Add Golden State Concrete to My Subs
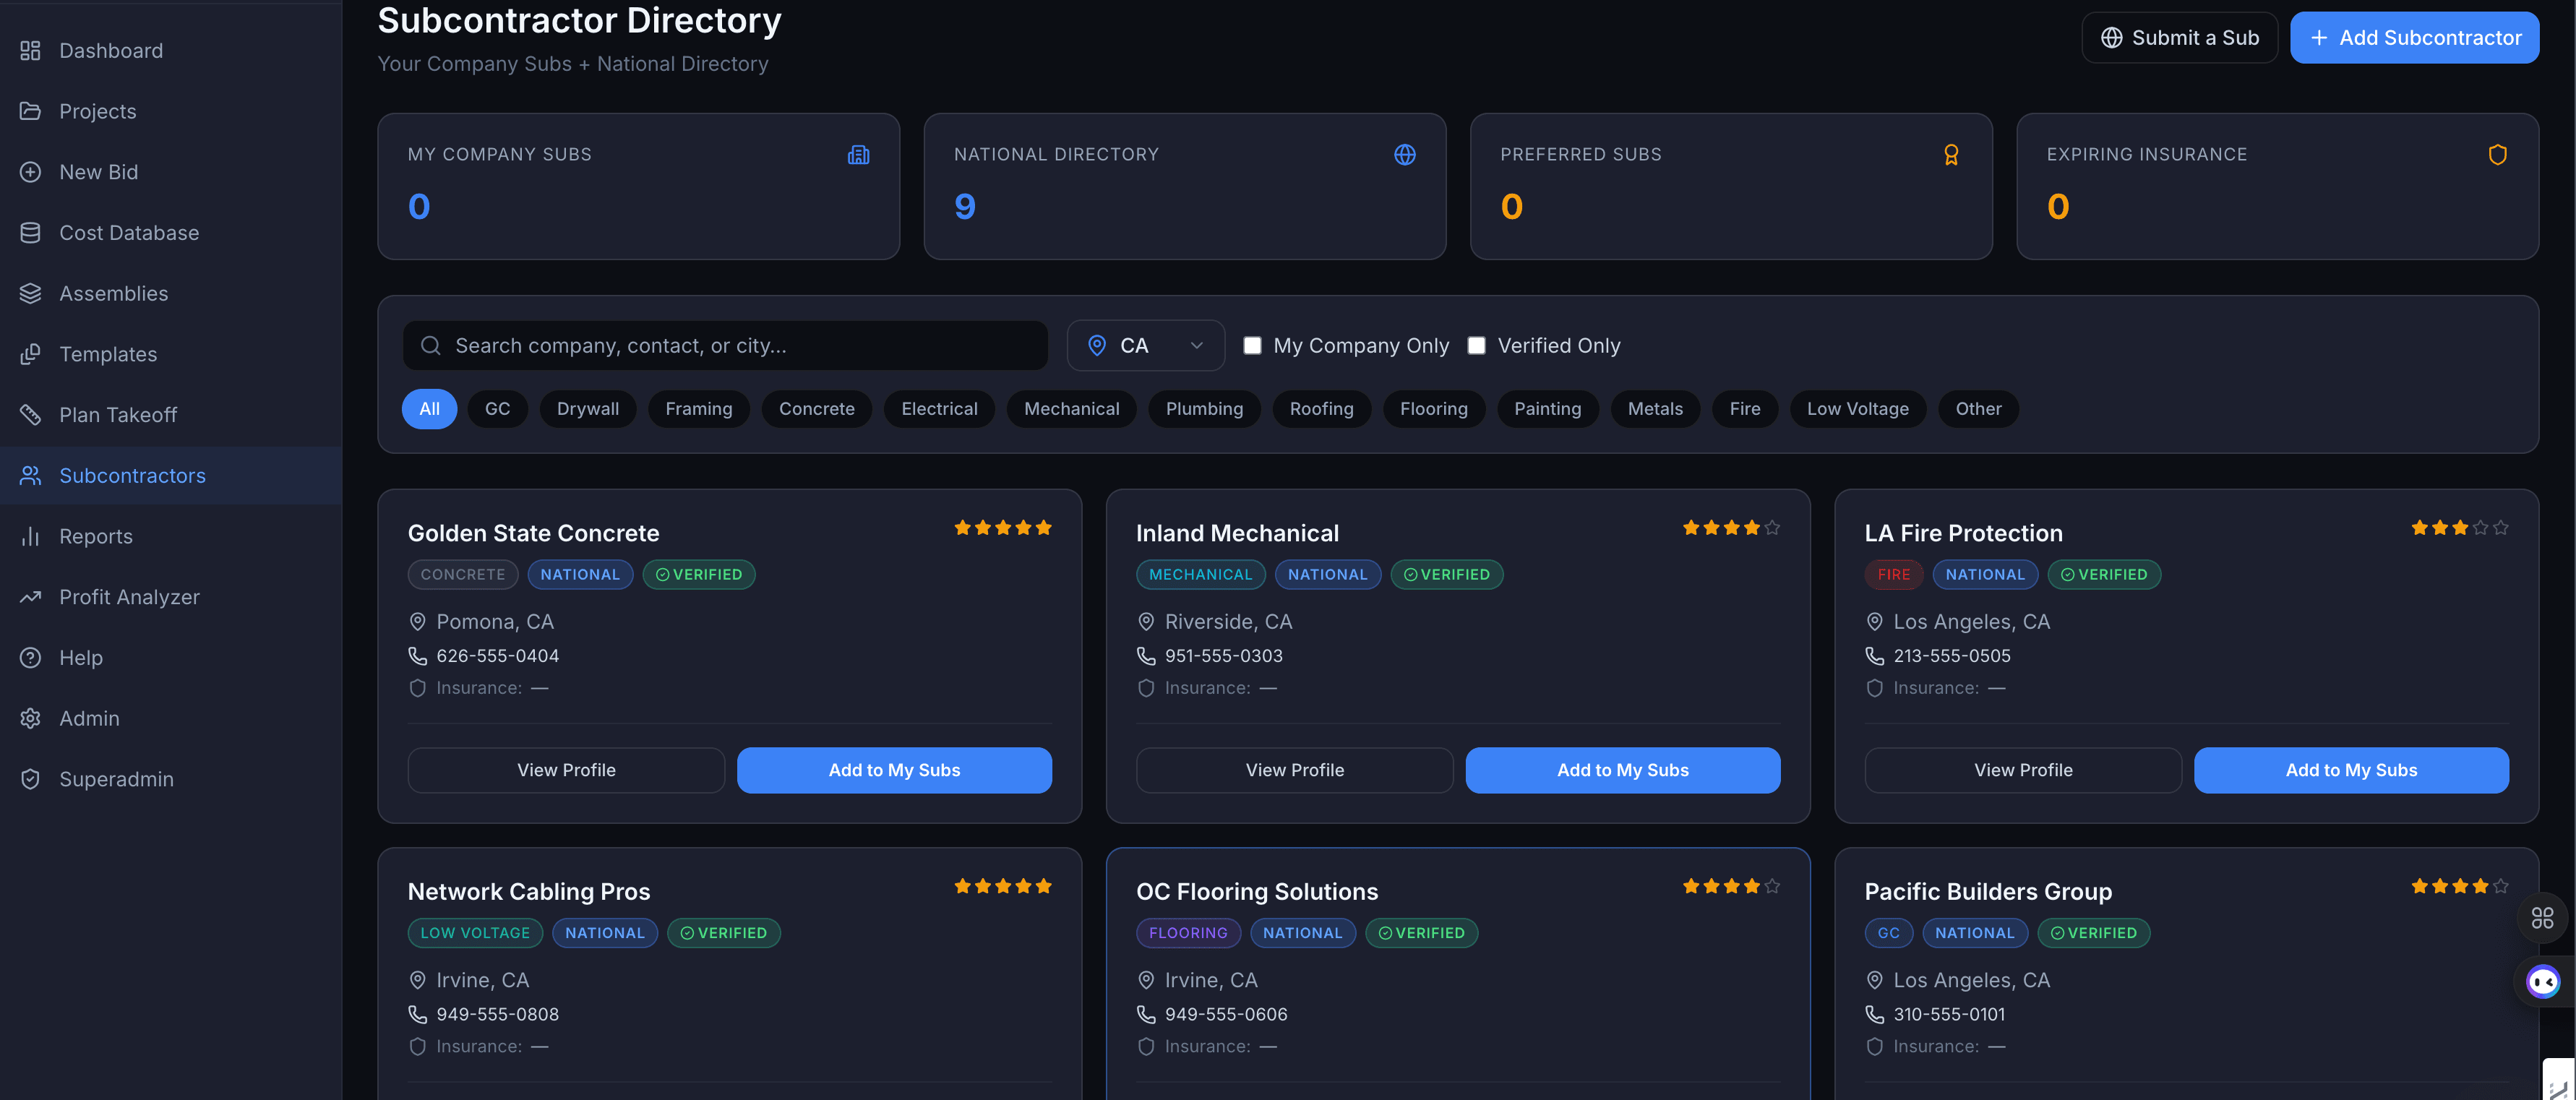The image size is (2576, 1100). click(894, 770)
